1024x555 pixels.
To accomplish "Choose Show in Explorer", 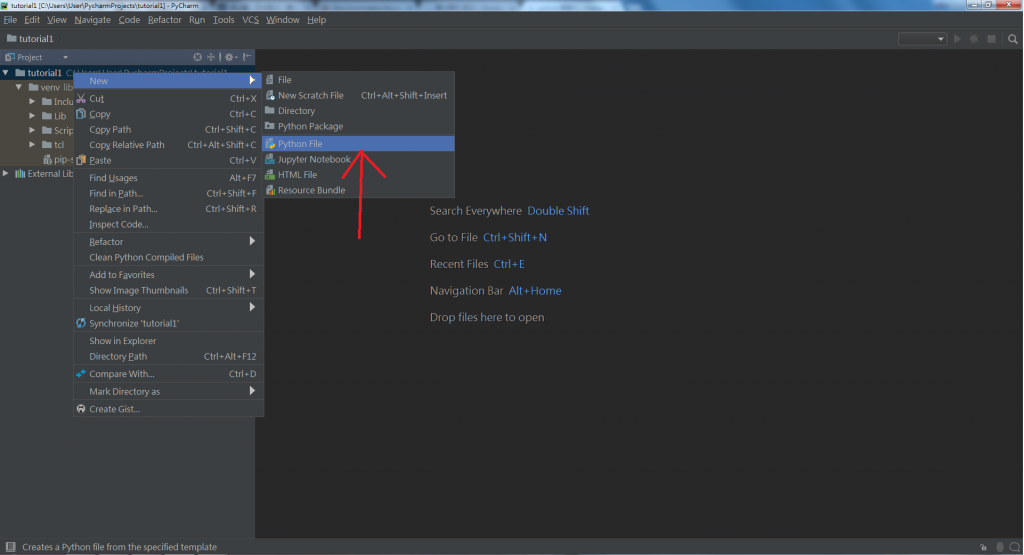I will [x=168, y=341].
